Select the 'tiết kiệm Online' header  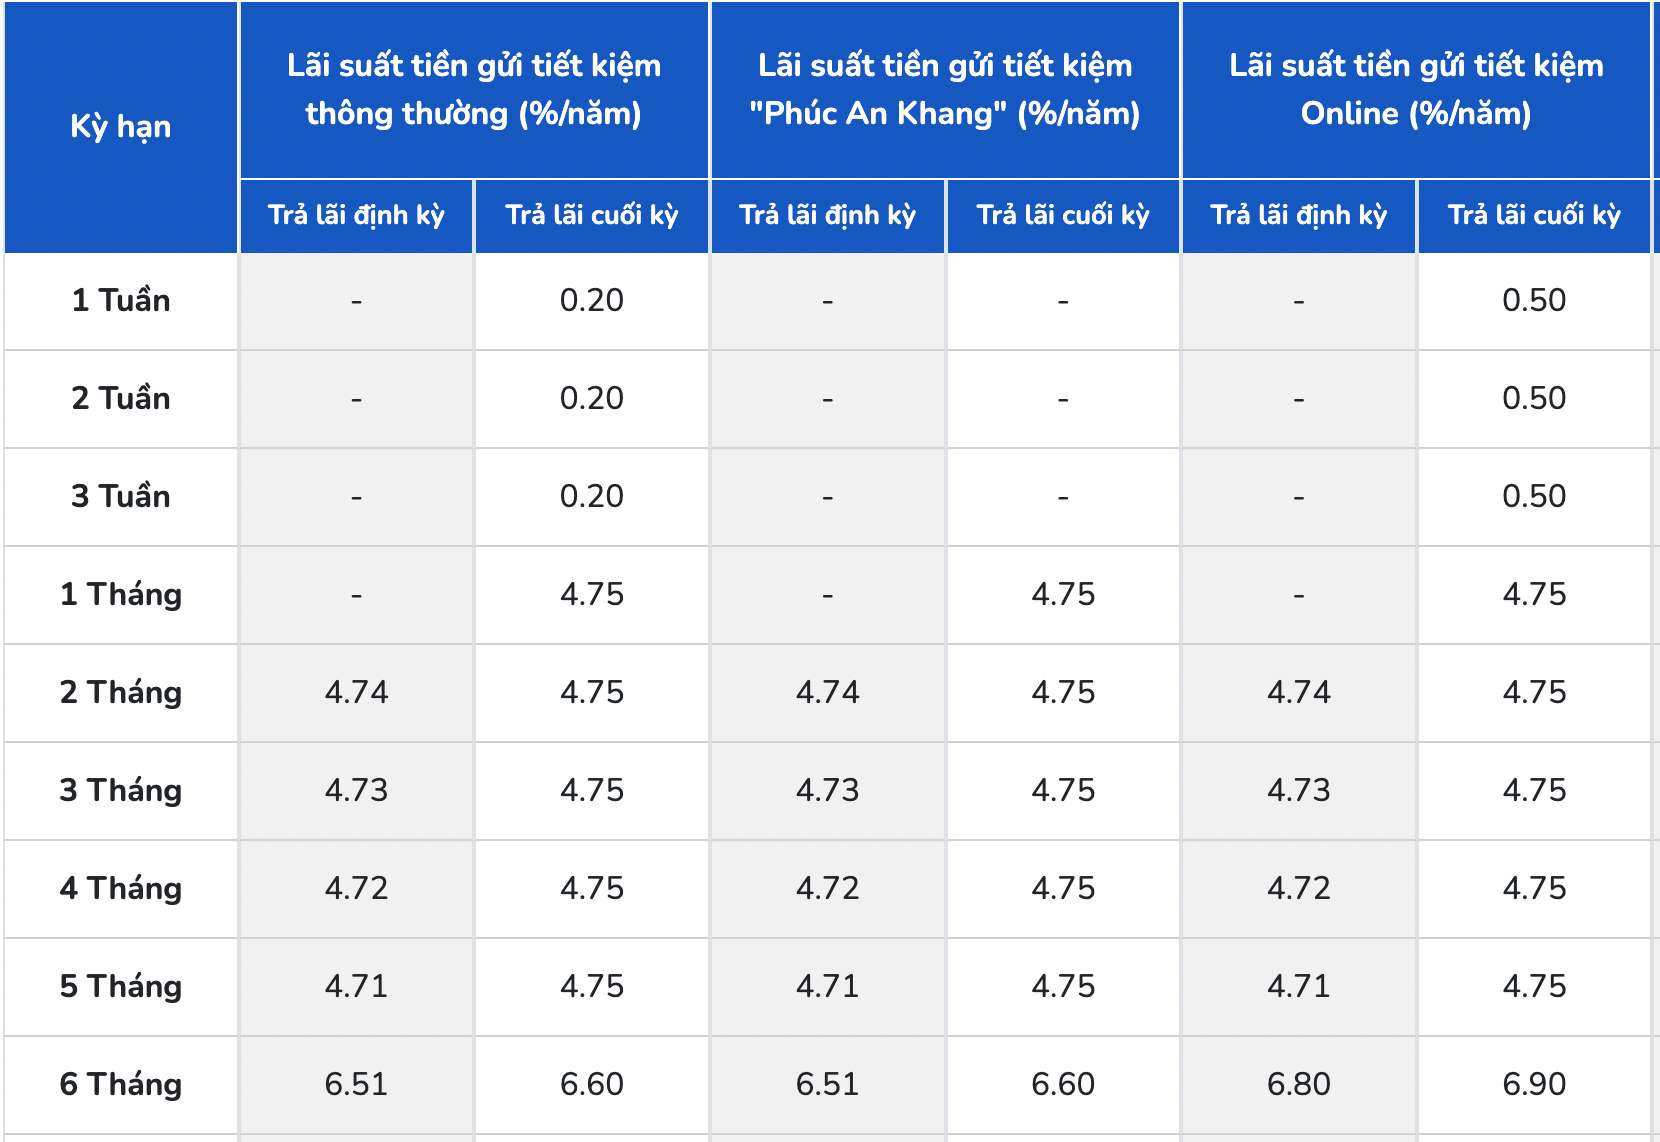point(1416,90)
